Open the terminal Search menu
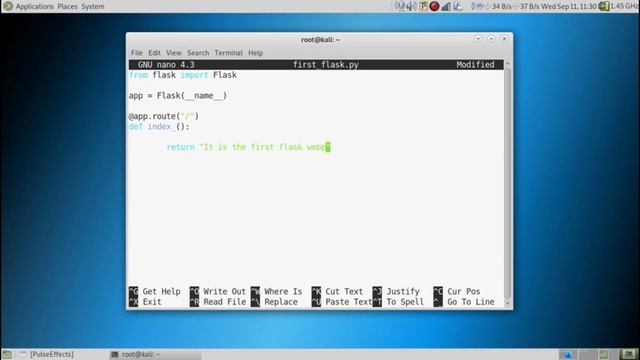 [198, 53]
